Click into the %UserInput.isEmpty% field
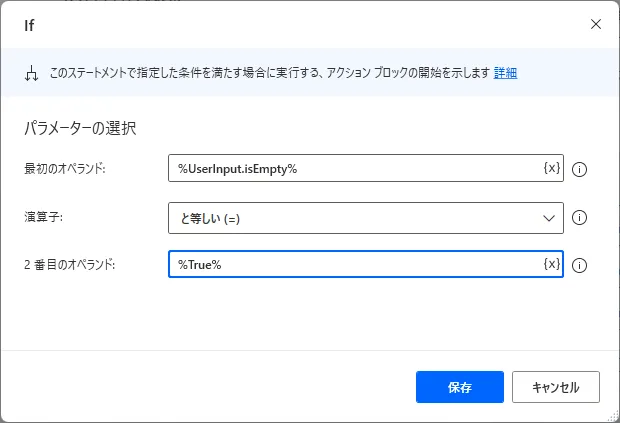Viewport: 620px width, 423px height. [355, 168]
